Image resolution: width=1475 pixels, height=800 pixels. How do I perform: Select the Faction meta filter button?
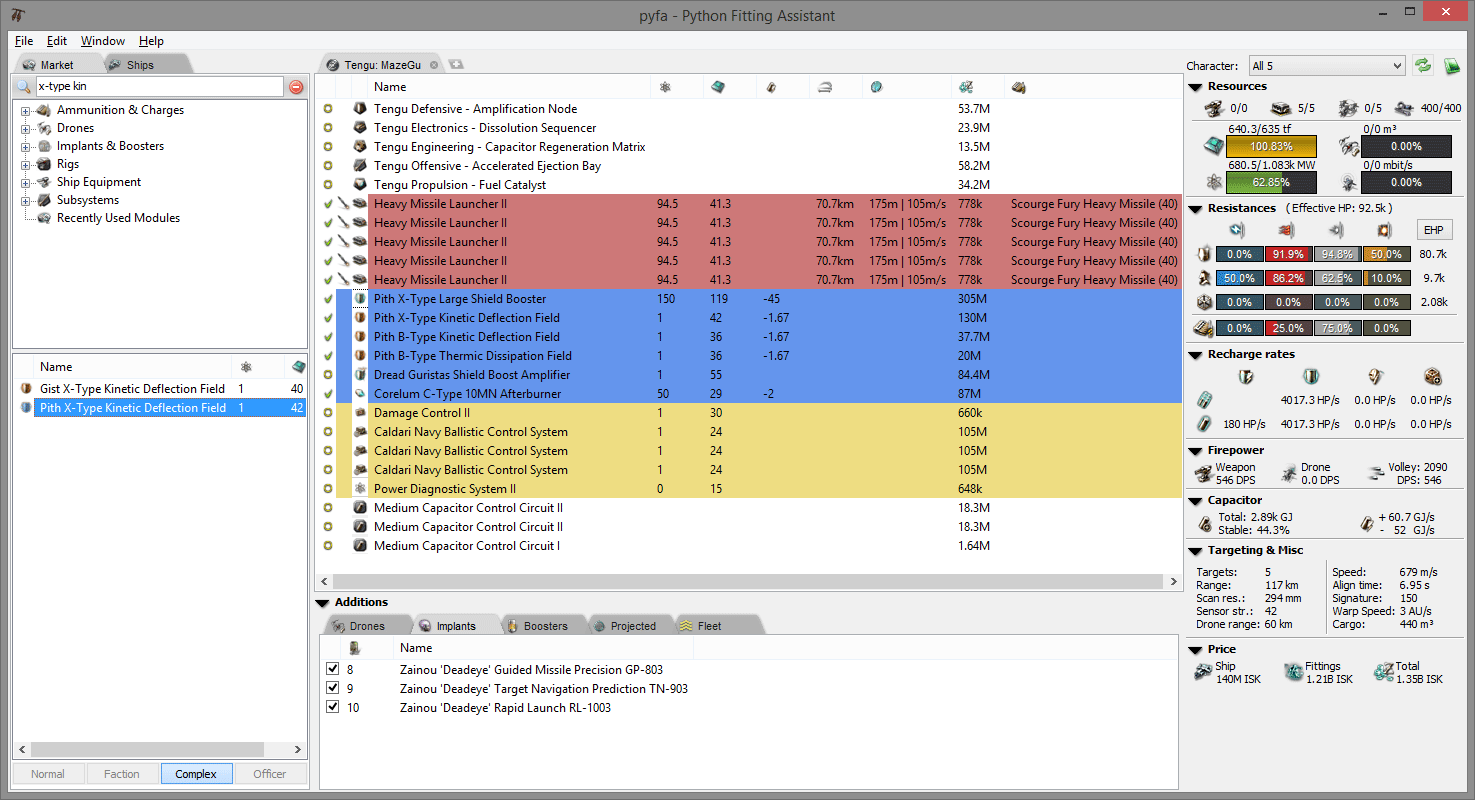click(122, 773)
